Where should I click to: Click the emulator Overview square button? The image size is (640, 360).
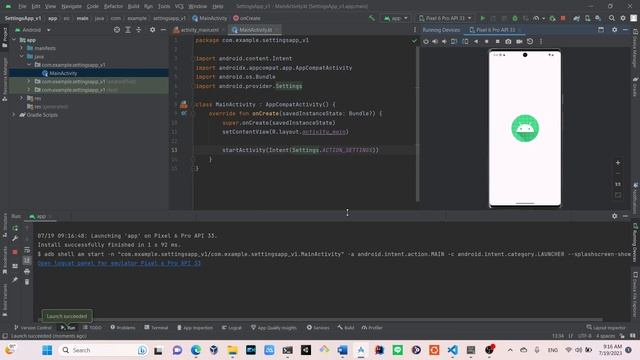pos(497,41)
